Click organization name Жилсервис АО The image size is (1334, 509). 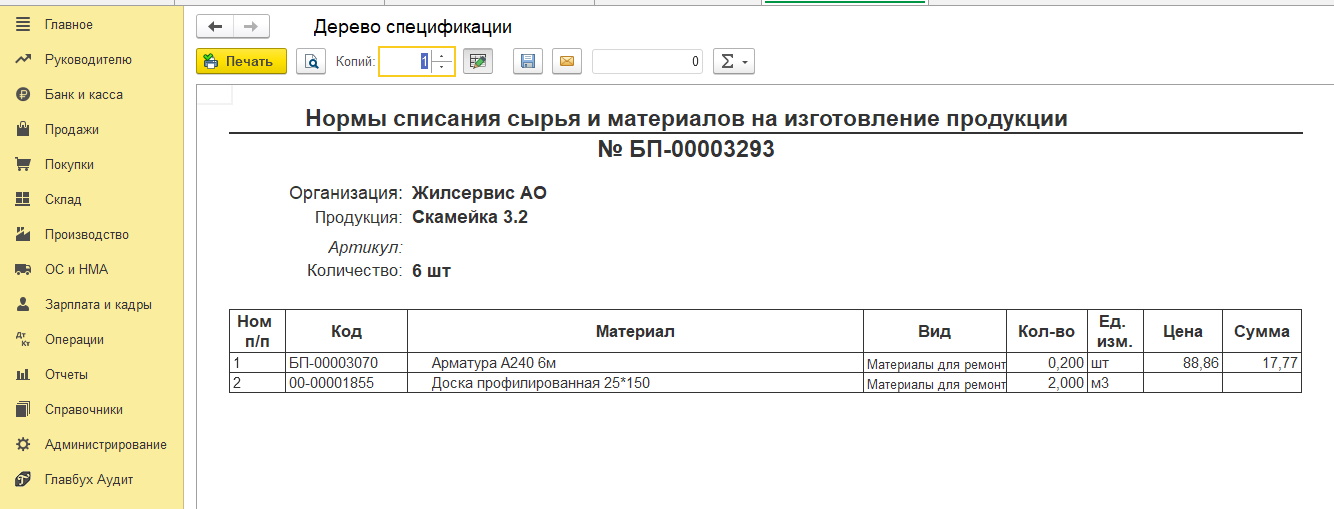tap(479, 193)
